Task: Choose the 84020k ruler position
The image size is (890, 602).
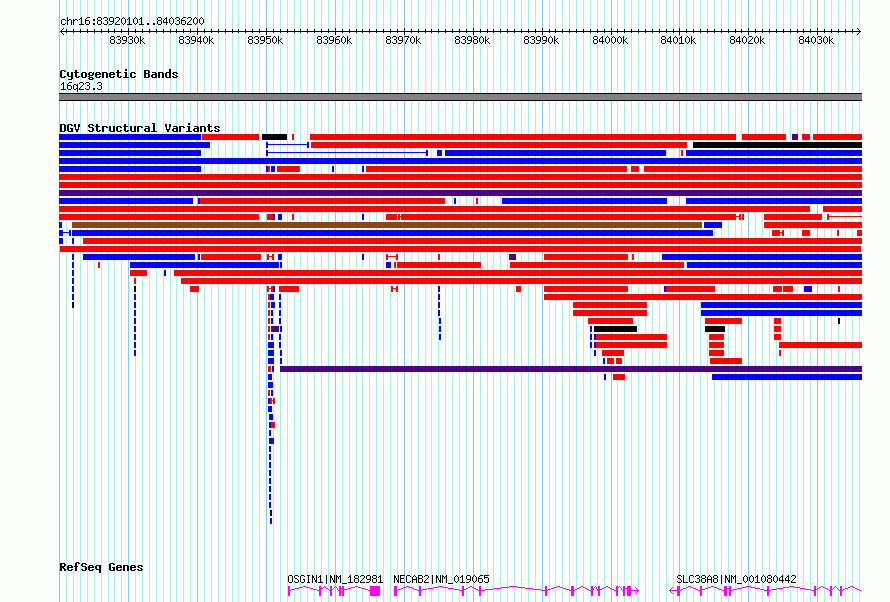Action: tap(747, 40)
